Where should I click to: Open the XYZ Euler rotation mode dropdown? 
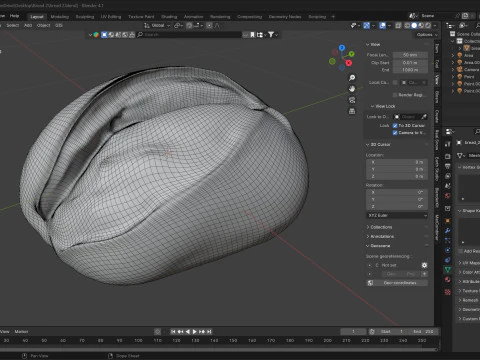tap(397, 215)
